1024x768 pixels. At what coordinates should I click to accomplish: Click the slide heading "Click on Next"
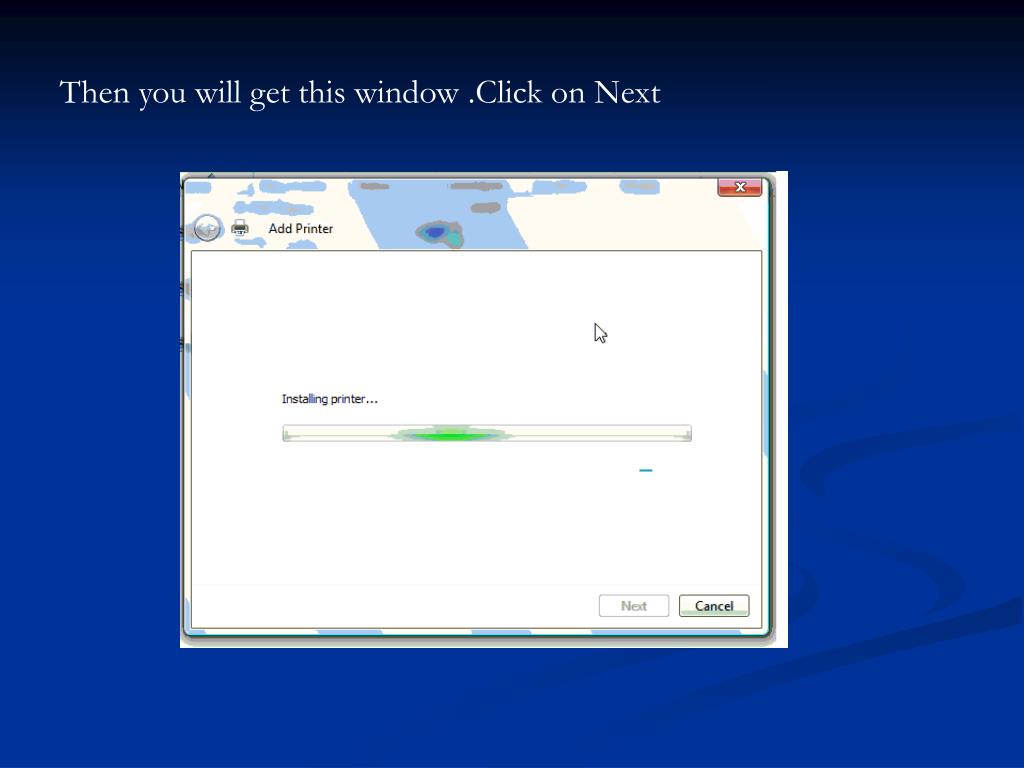(x=568, y=93)
